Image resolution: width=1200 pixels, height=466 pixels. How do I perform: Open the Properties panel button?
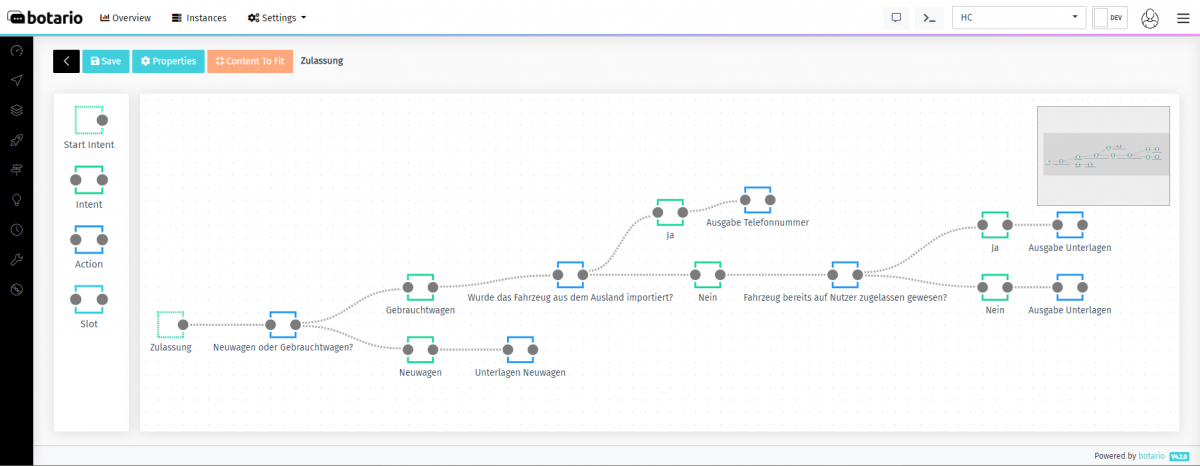coord(168,61)
